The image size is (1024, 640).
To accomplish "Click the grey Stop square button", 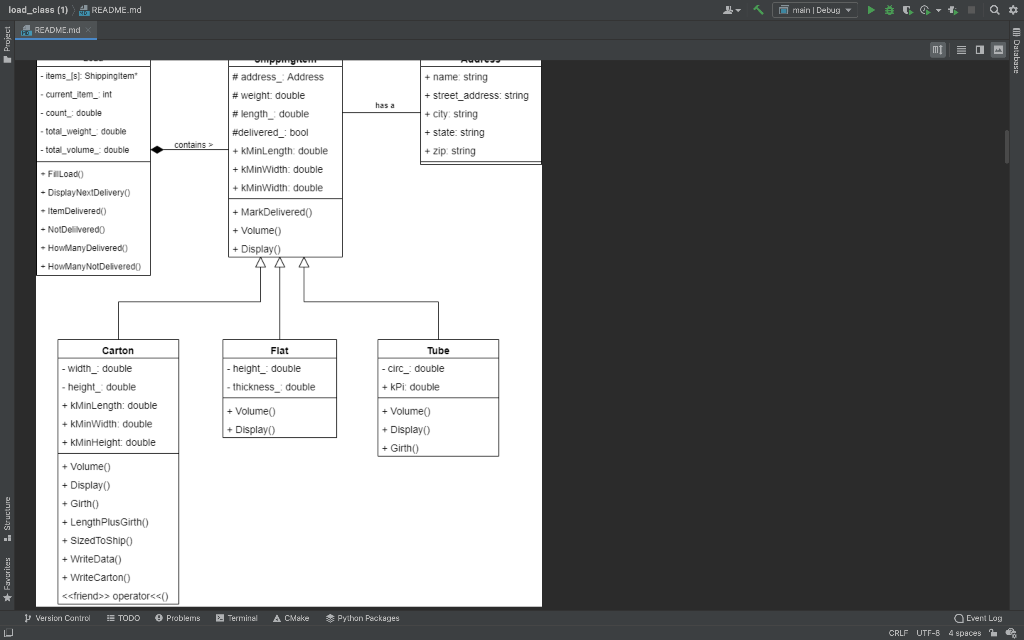I will point(971,10).
